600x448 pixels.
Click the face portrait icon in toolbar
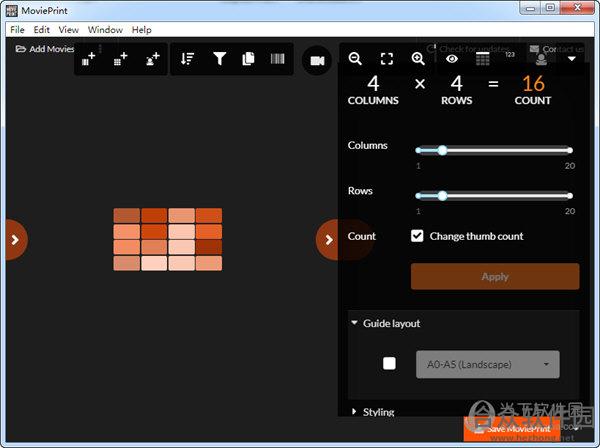[541, 59]
